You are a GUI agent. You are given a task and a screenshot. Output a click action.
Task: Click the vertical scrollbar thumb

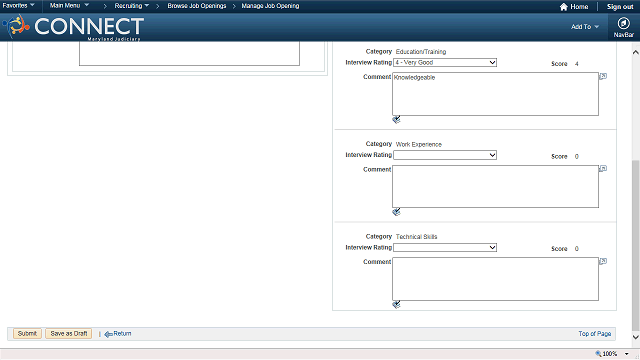[x=636, y=245]
